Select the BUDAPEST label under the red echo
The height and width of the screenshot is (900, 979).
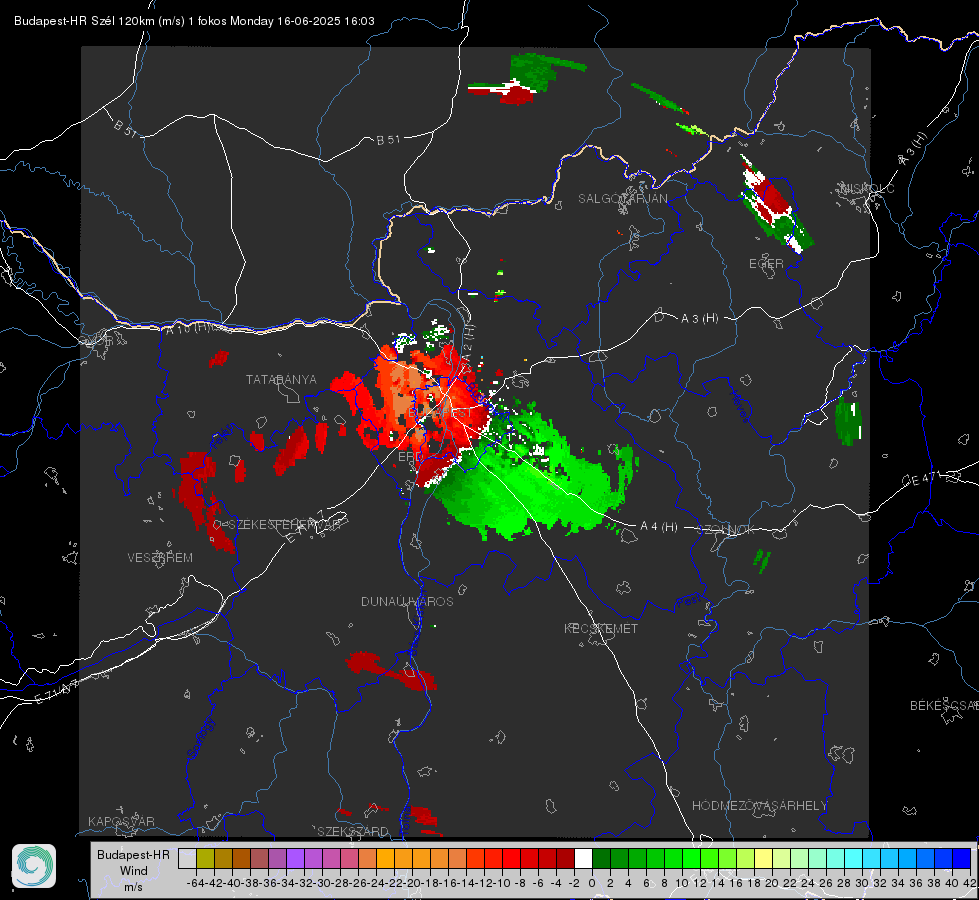pos(440,413)
